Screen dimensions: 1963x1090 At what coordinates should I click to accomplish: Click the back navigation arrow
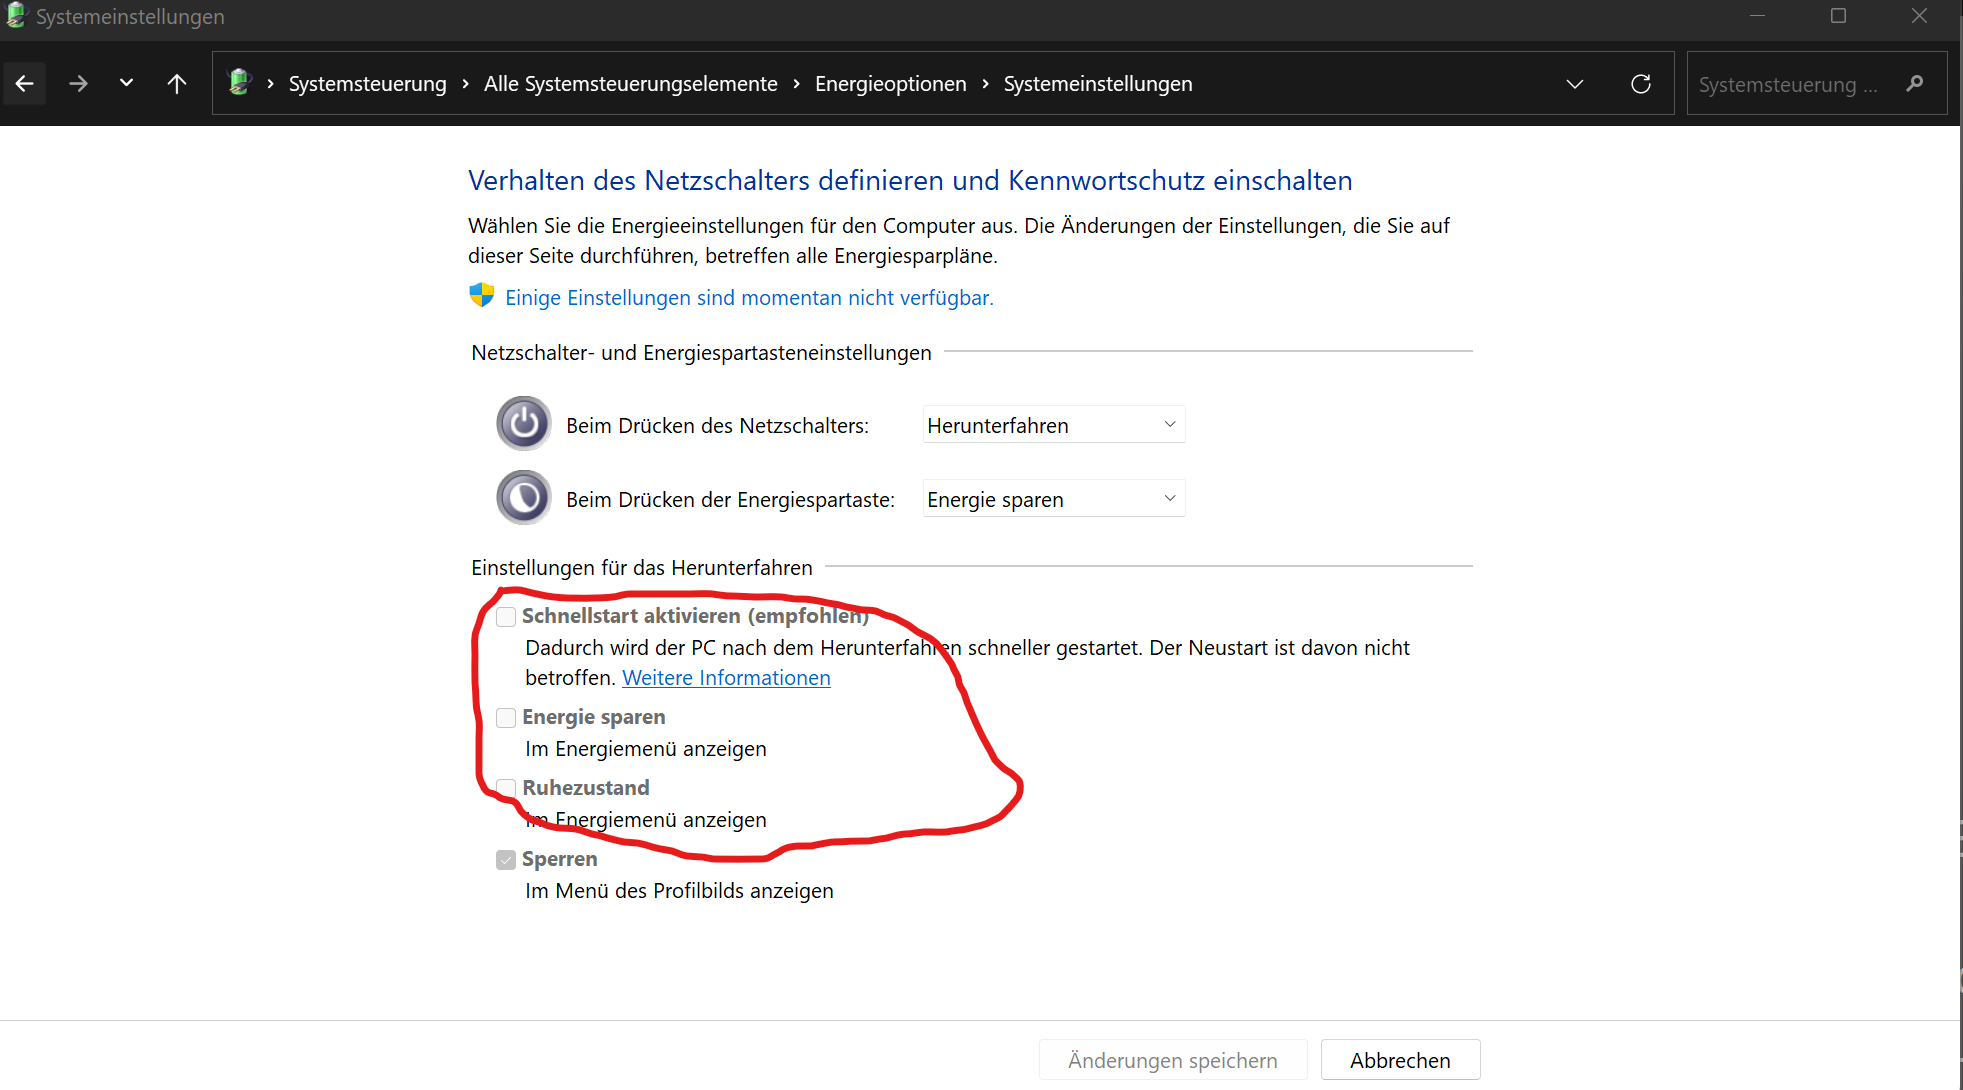(x=25, y=84)
